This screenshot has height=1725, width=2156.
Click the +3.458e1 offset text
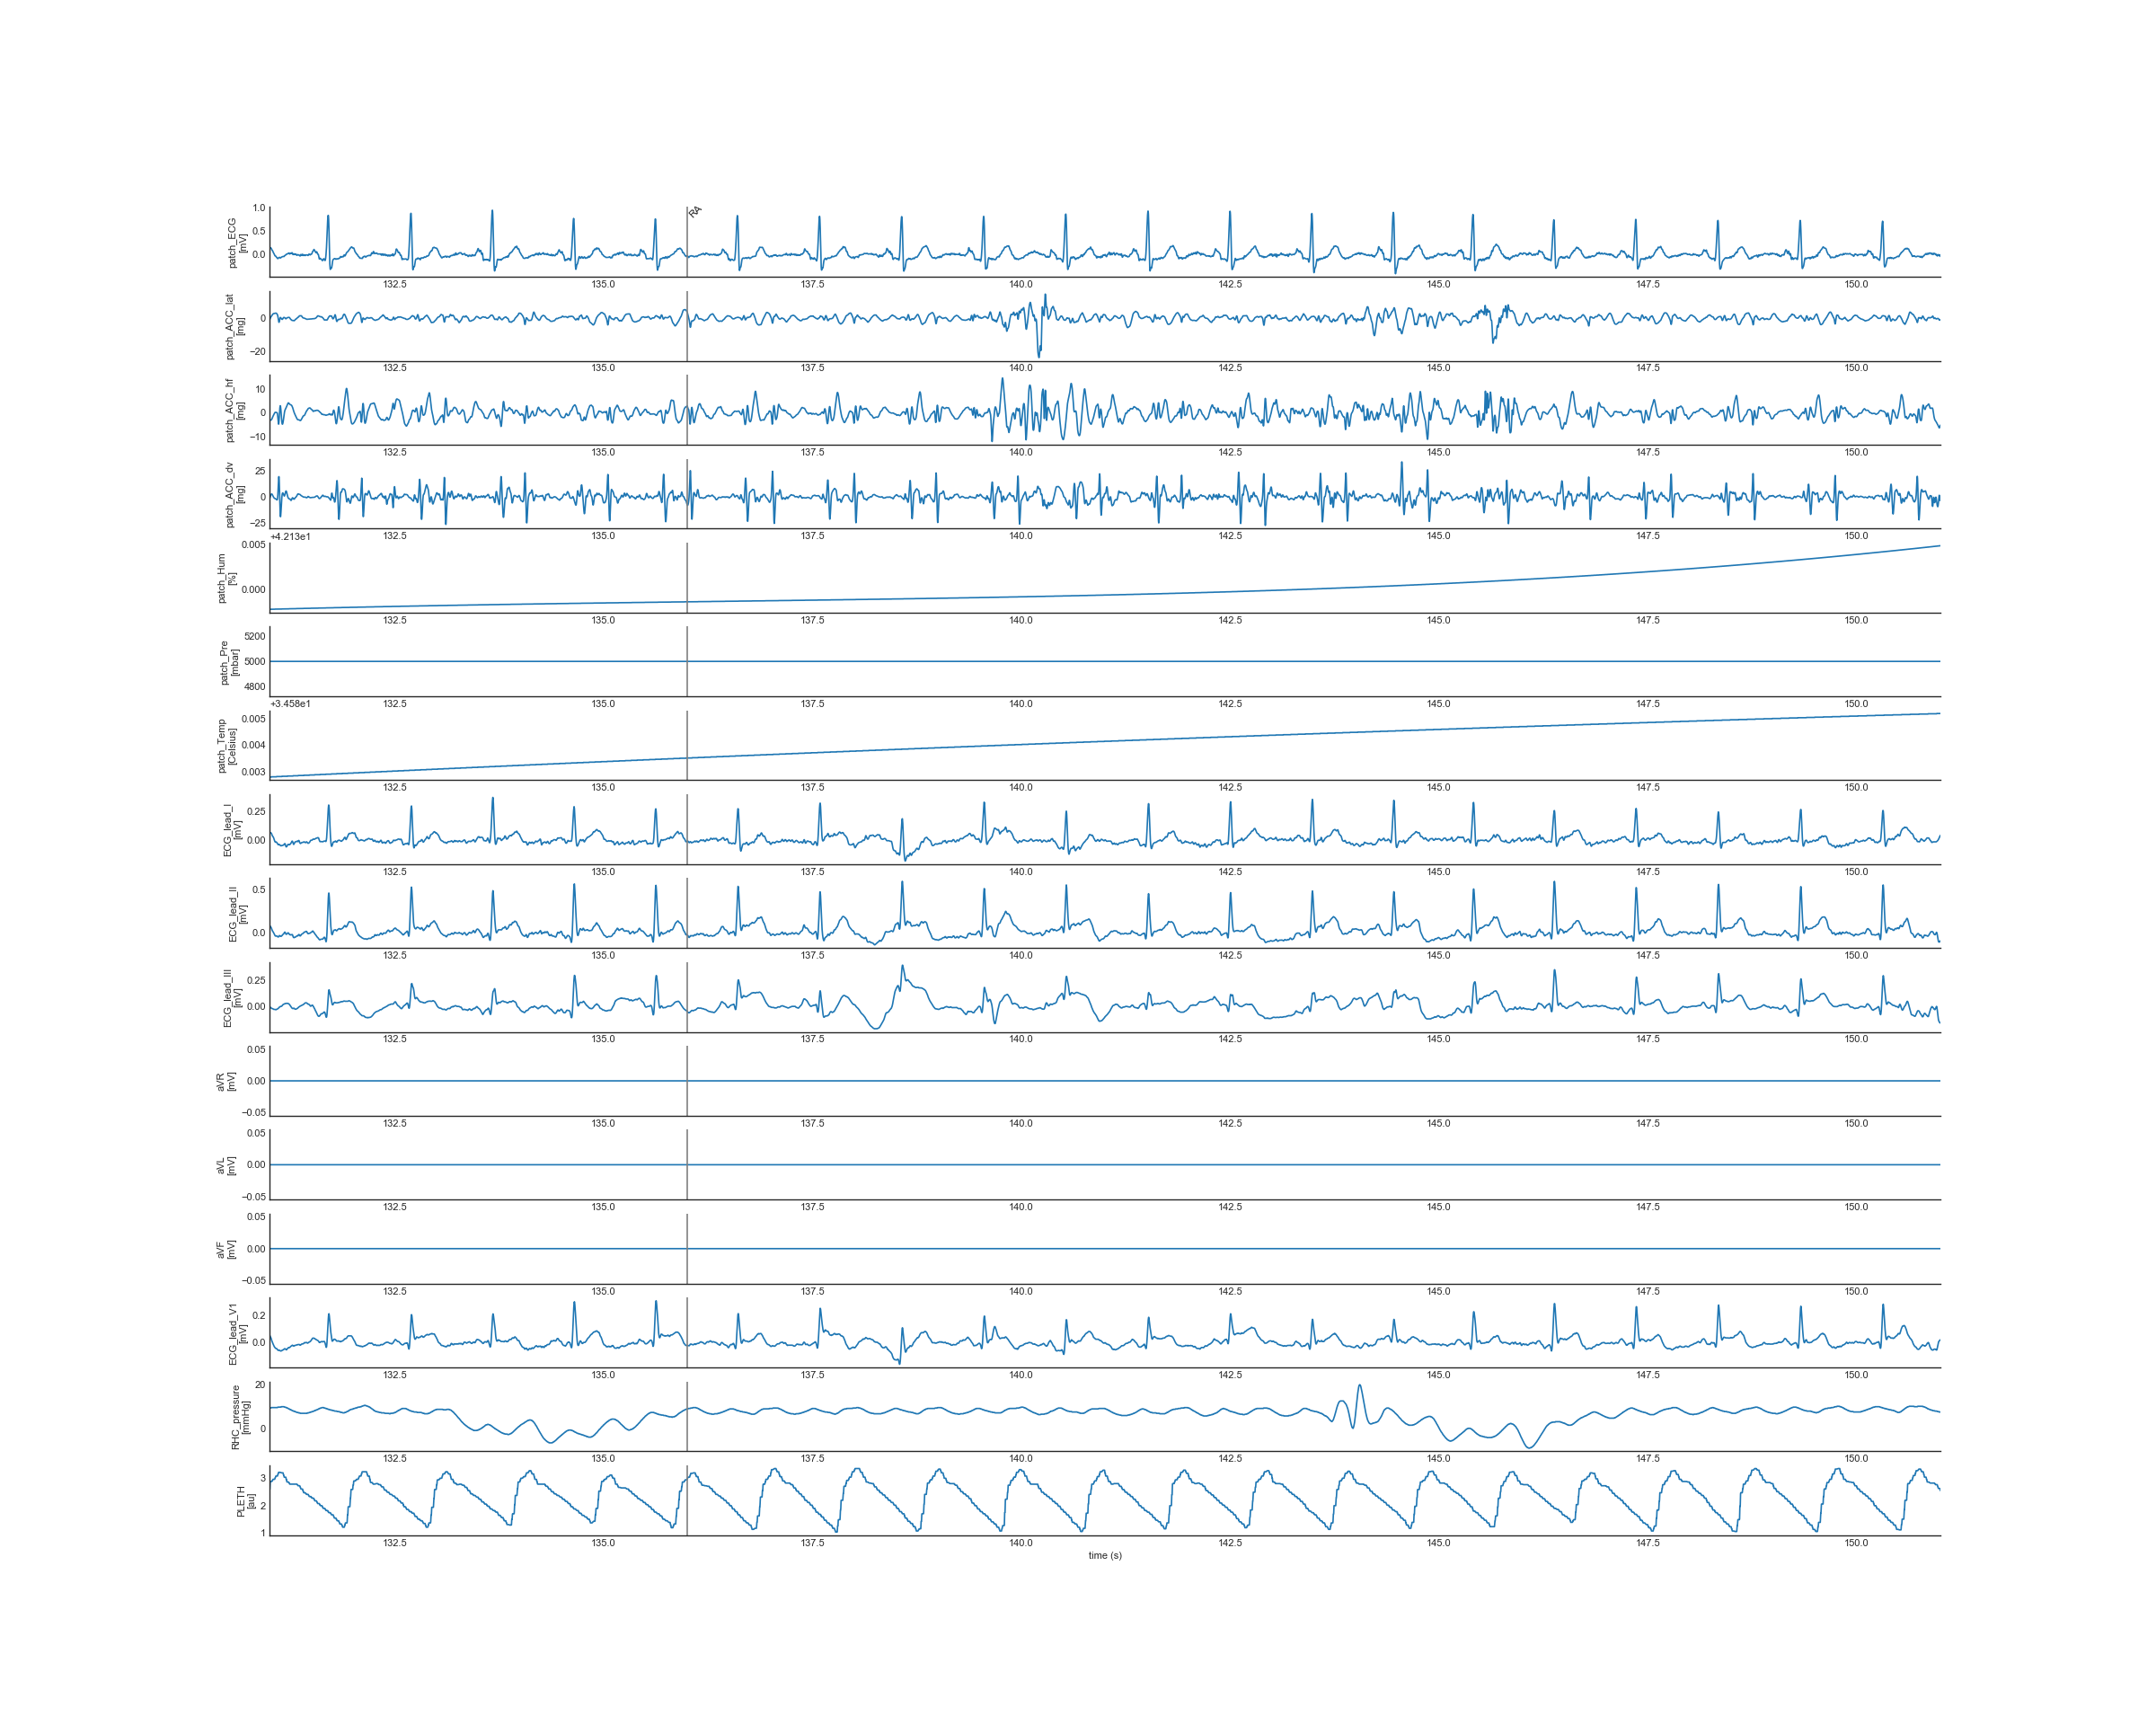tap(290, 704)
